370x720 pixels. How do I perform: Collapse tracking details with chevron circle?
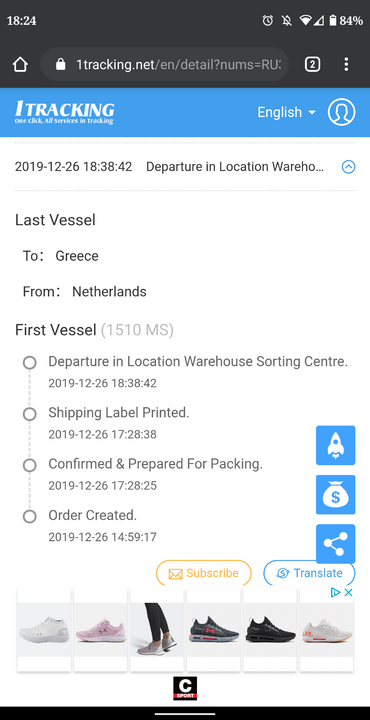click(x=348, y=167)
